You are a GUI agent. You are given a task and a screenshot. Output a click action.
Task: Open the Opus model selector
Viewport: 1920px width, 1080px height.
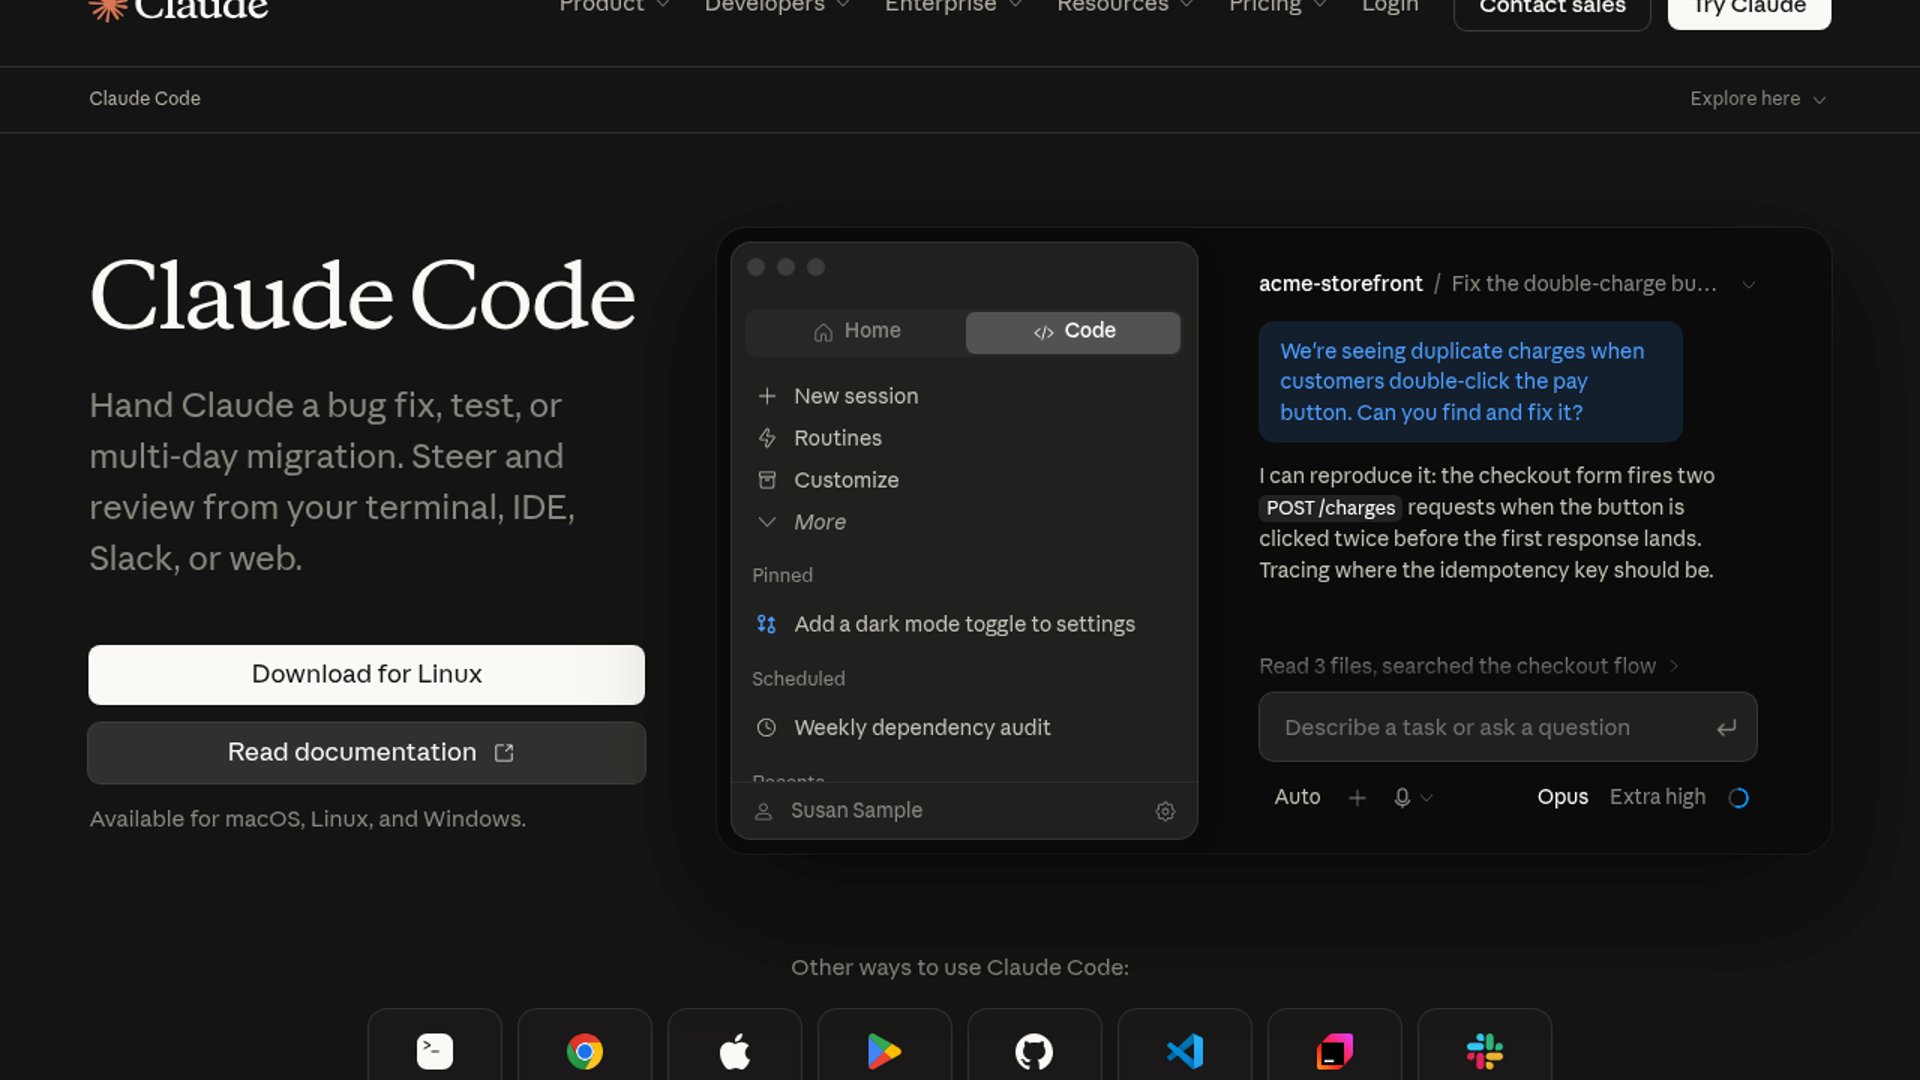click(1562, 797)
